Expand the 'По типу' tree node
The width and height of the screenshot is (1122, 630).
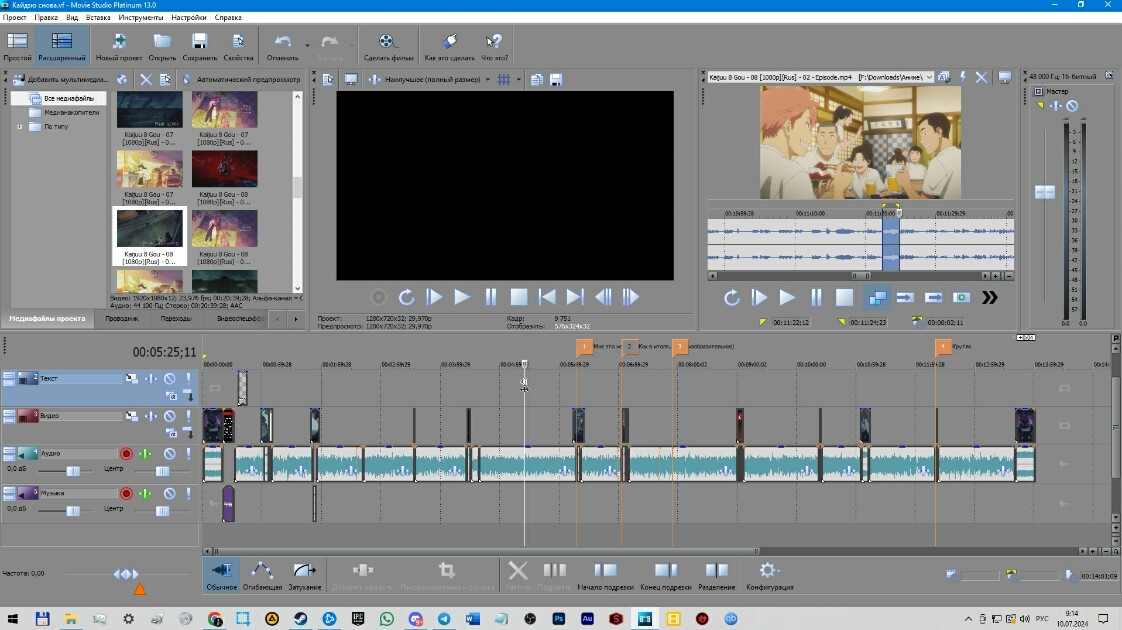19,127
